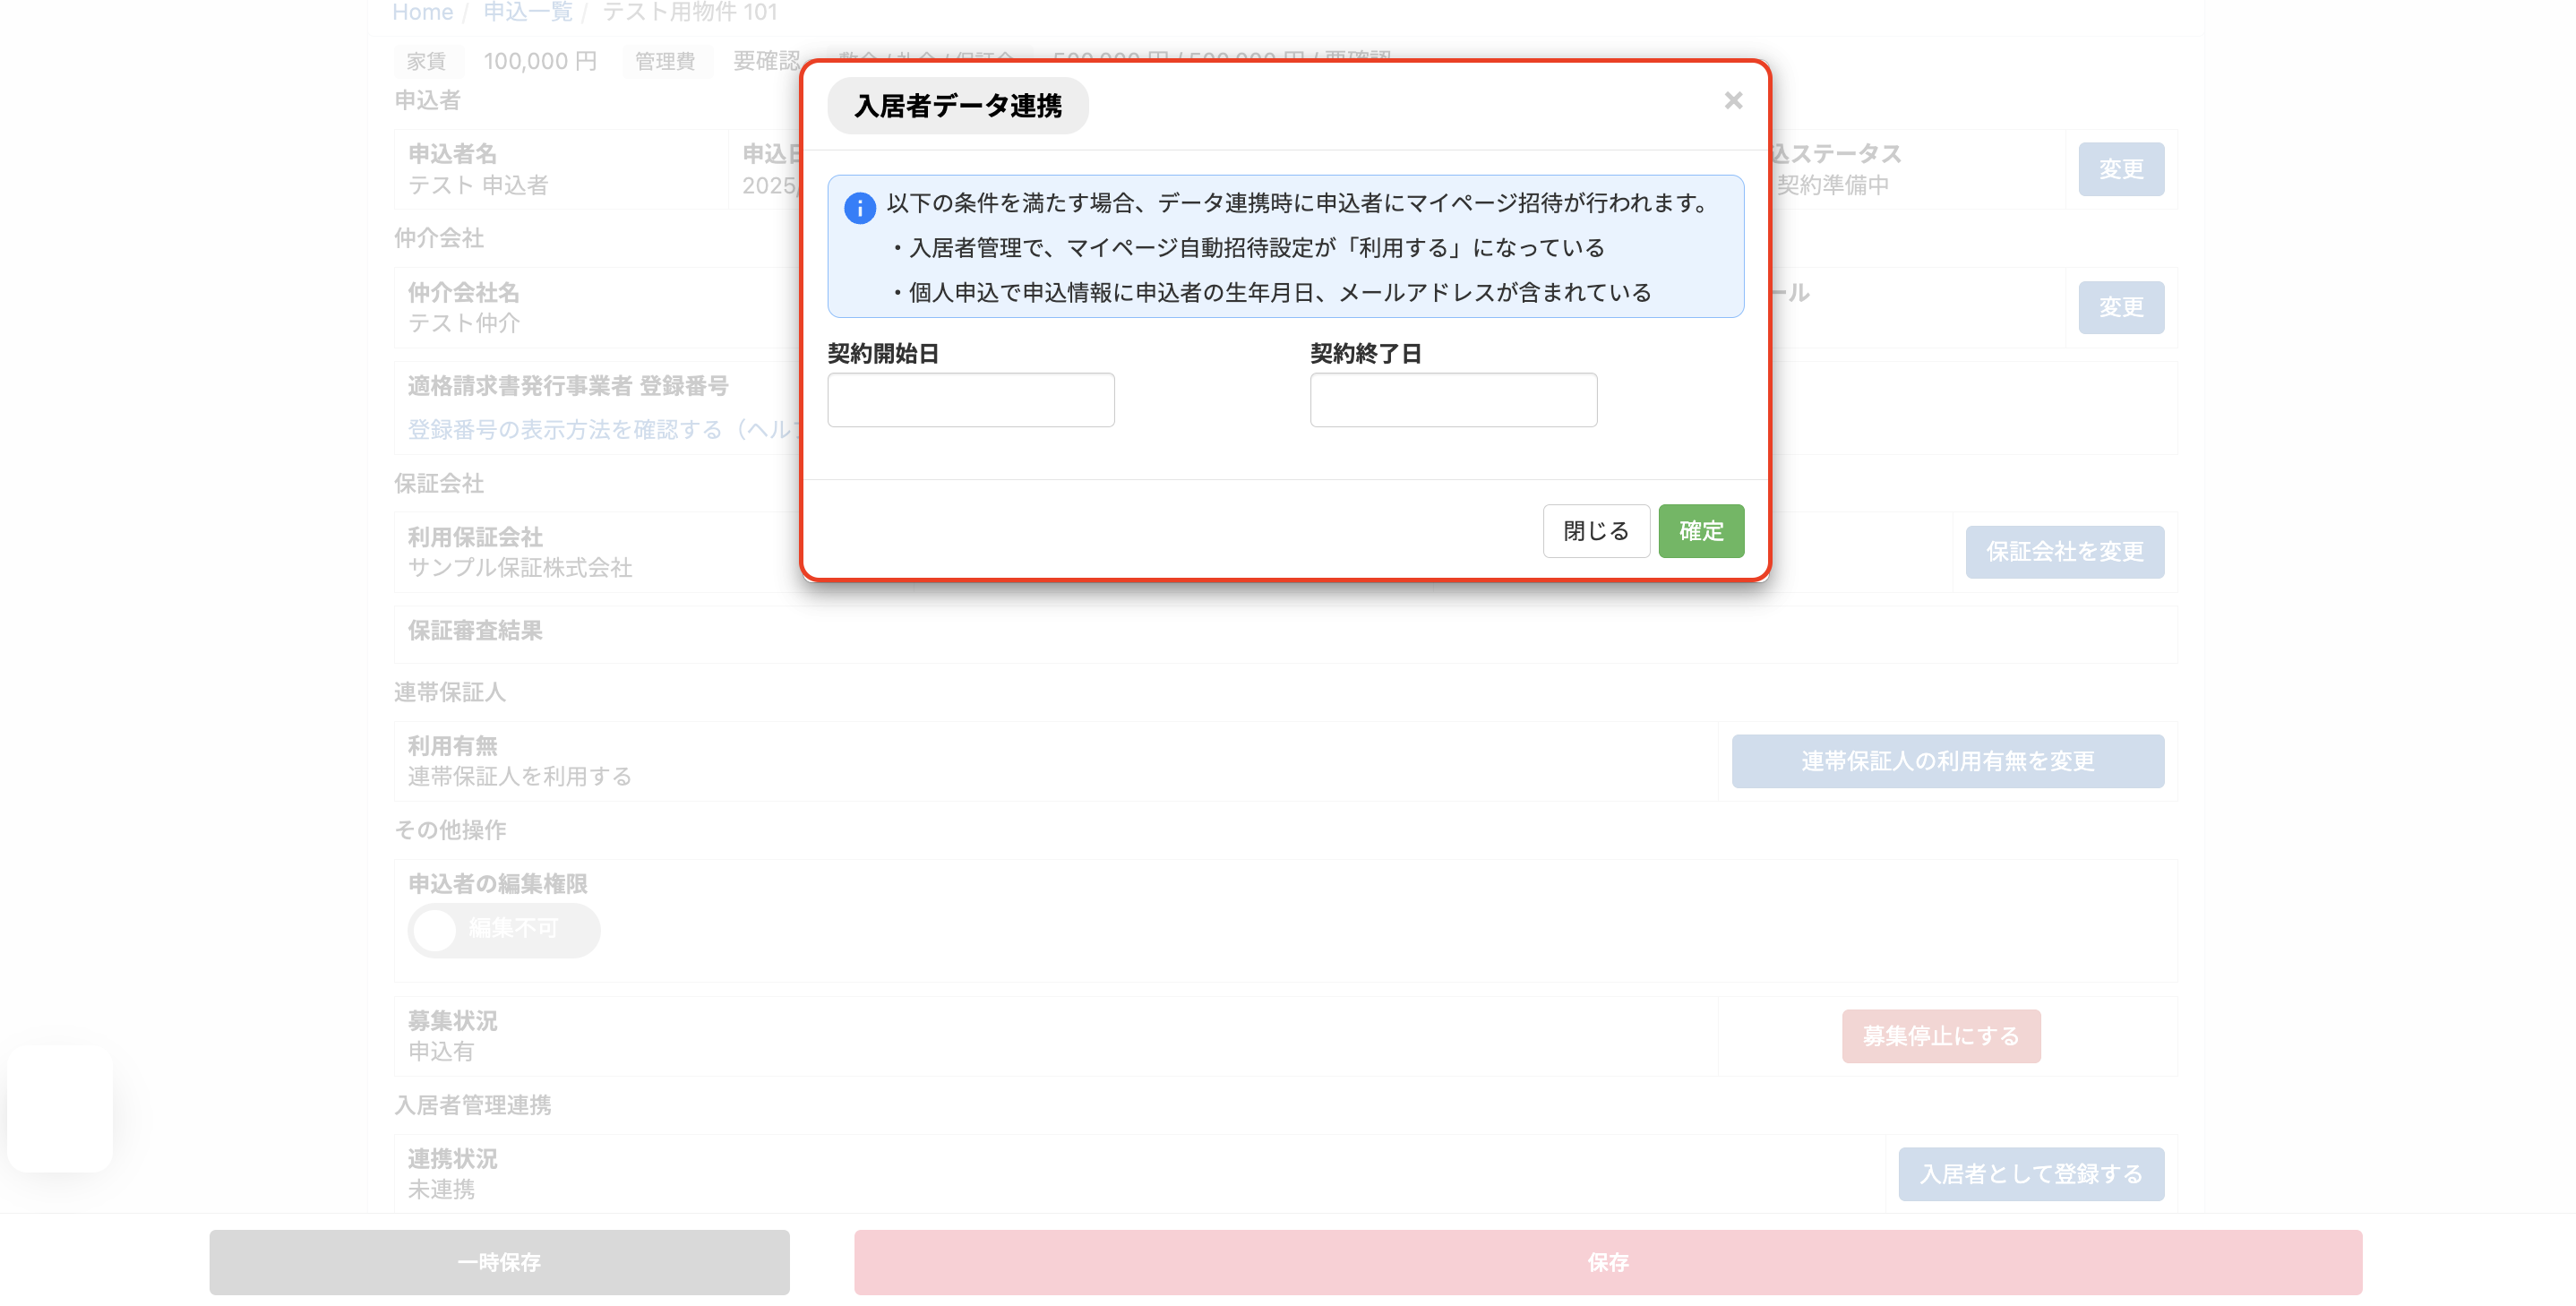Select 契約準備中 status text
The image size is (2576, 1306).
coord(1832,185)
